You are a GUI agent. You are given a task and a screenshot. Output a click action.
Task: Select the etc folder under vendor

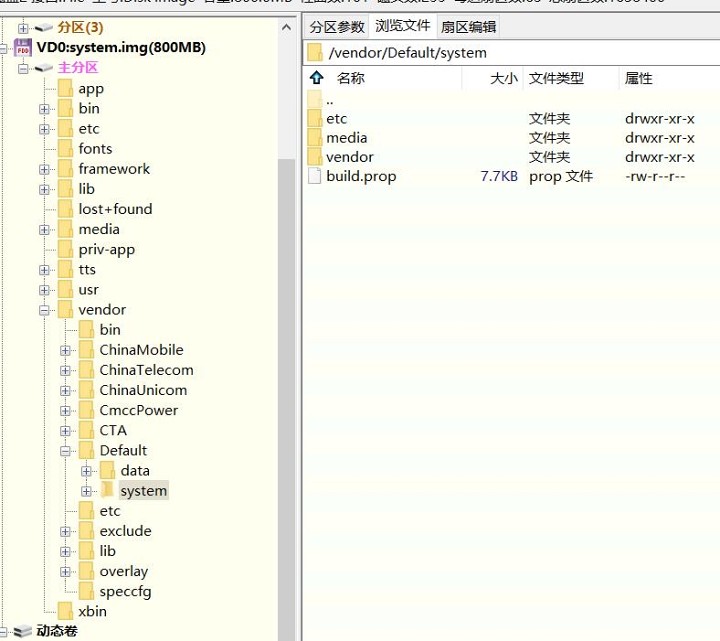click(110, 511)
